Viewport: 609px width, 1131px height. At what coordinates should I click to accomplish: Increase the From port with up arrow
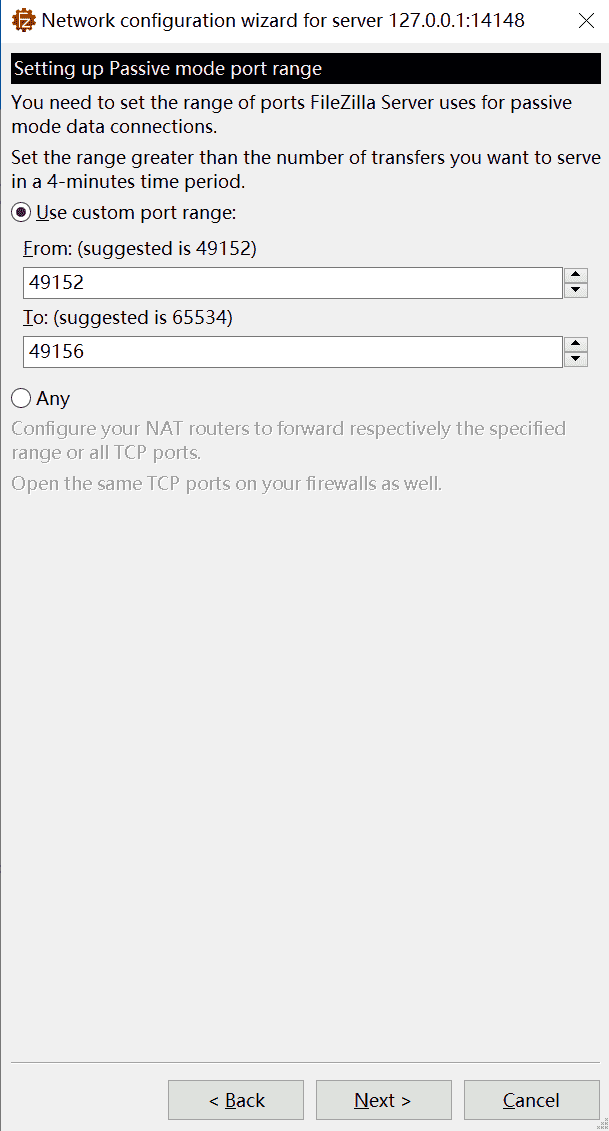point(576,276)
